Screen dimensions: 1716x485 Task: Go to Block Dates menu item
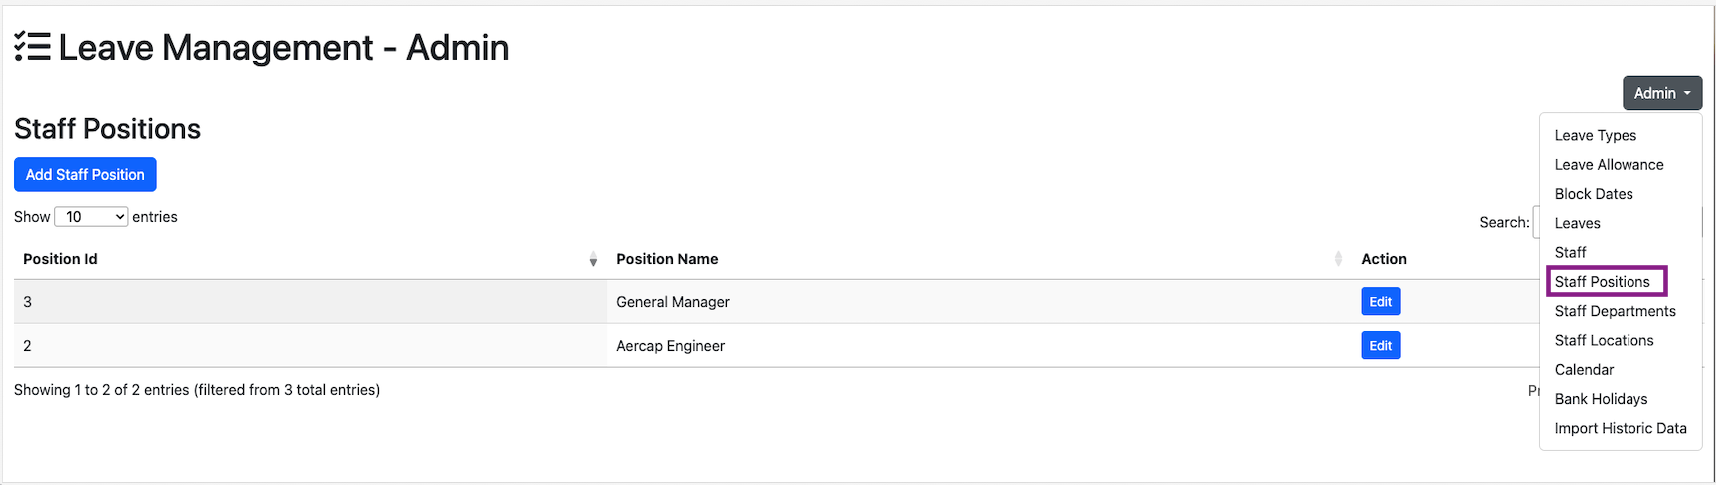click(x=1593, y=194)
